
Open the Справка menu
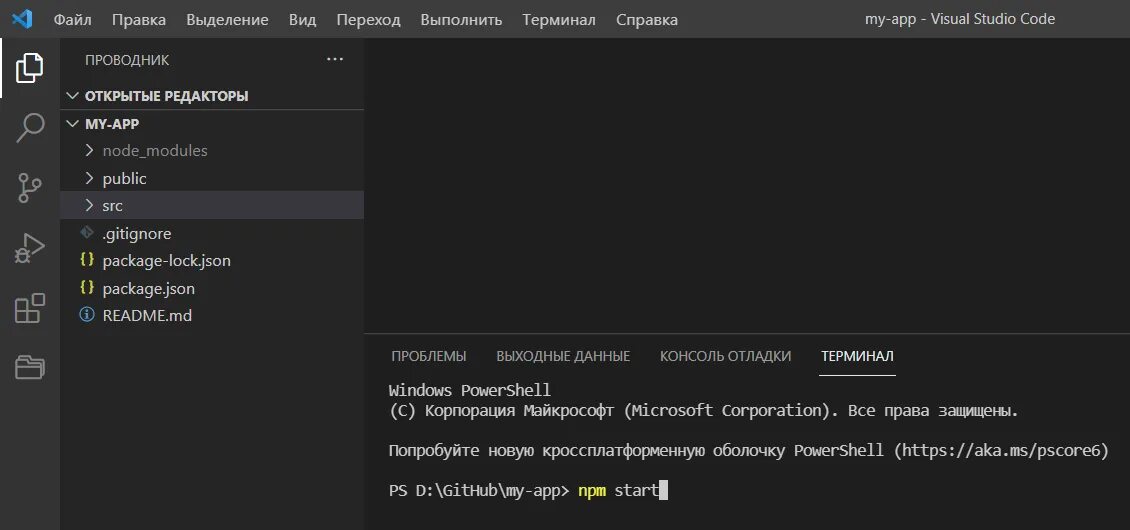pyautogui.click(x=647, y=19)
